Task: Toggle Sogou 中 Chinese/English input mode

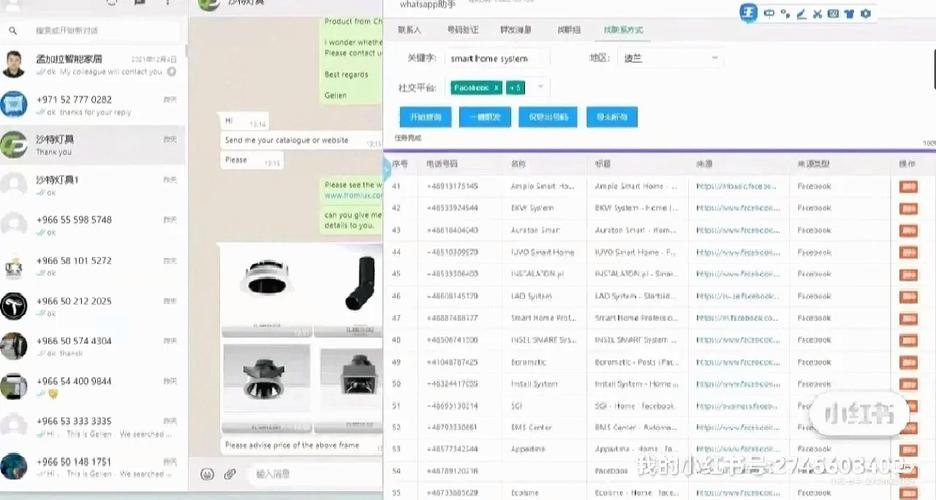Action: click(x=769, y=13)
